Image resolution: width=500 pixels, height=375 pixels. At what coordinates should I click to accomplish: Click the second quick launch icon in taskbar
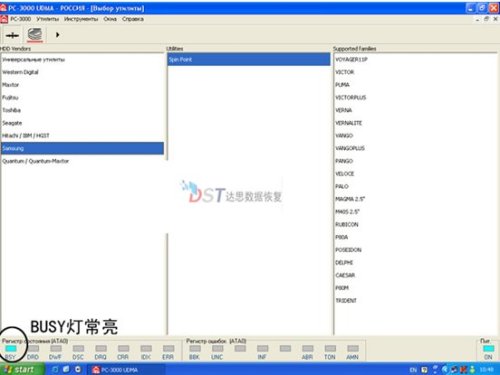(x=66, y=369)
